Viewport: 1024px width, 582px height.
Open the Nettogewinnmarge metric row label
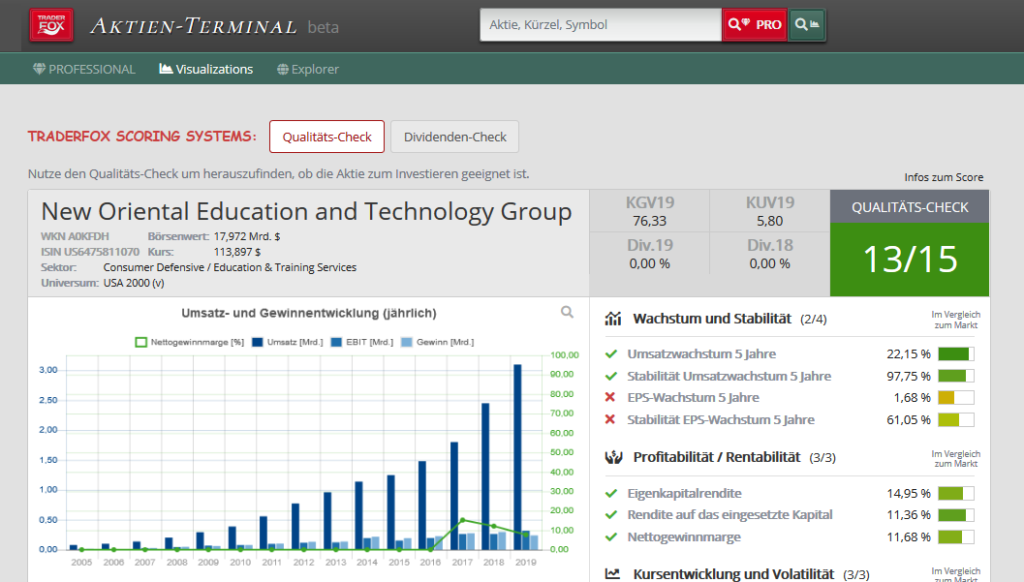coord(684,537)
